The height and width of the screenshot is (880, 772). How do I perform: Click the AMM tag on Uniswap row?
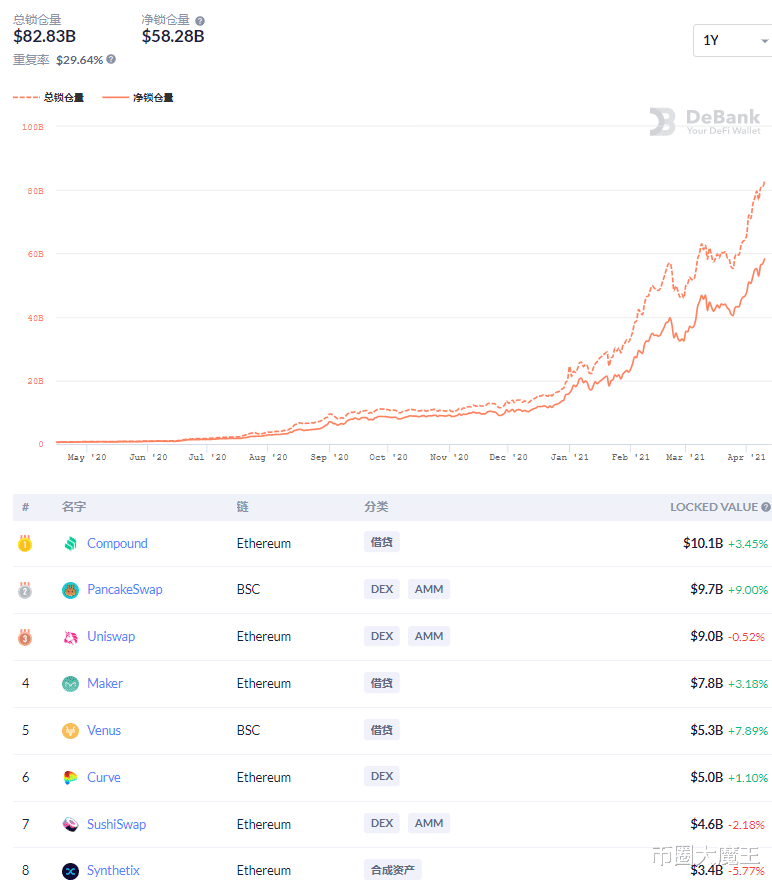point(428,636)
